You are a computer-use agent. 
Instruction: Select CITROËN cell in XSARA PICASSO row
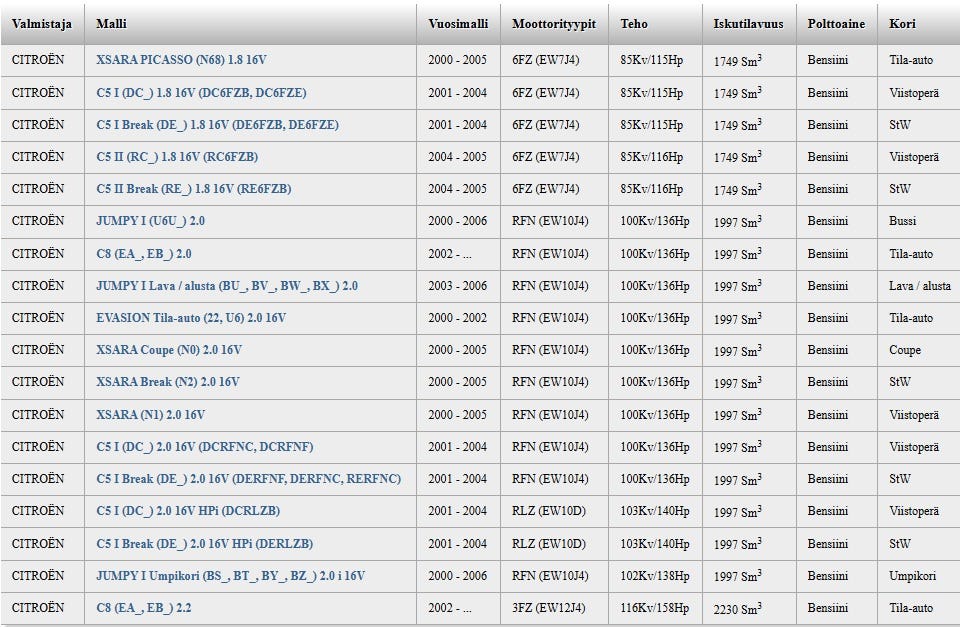(x=38, y=59)
